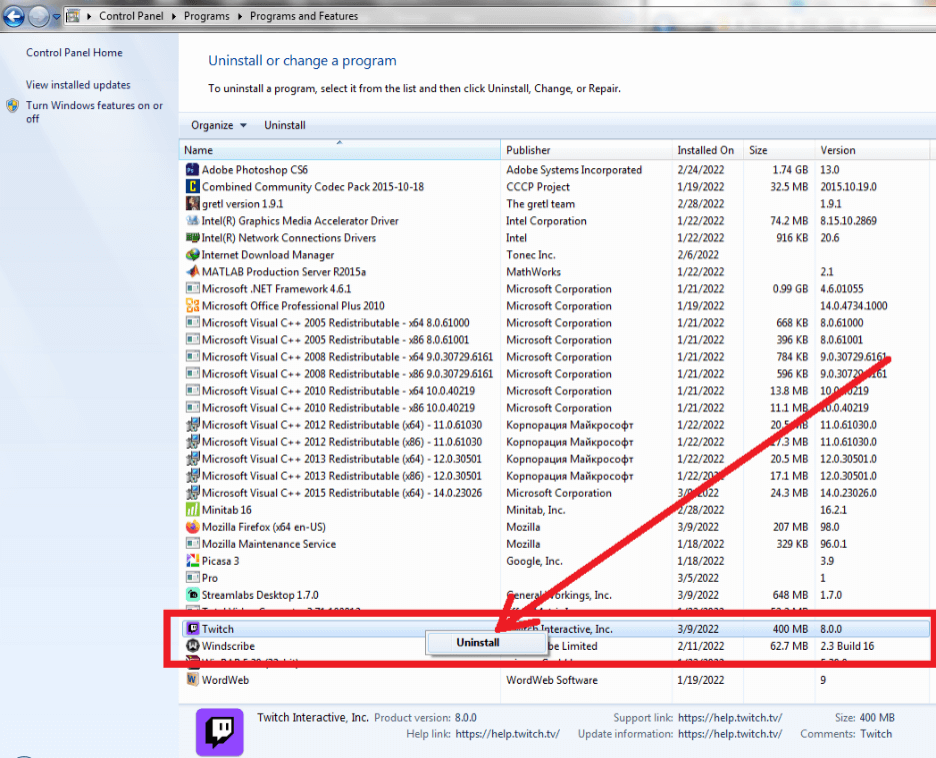Click the Streamlabs Desktop 1.7.0 icon
The image size is (936, 758).
[192, 595]
